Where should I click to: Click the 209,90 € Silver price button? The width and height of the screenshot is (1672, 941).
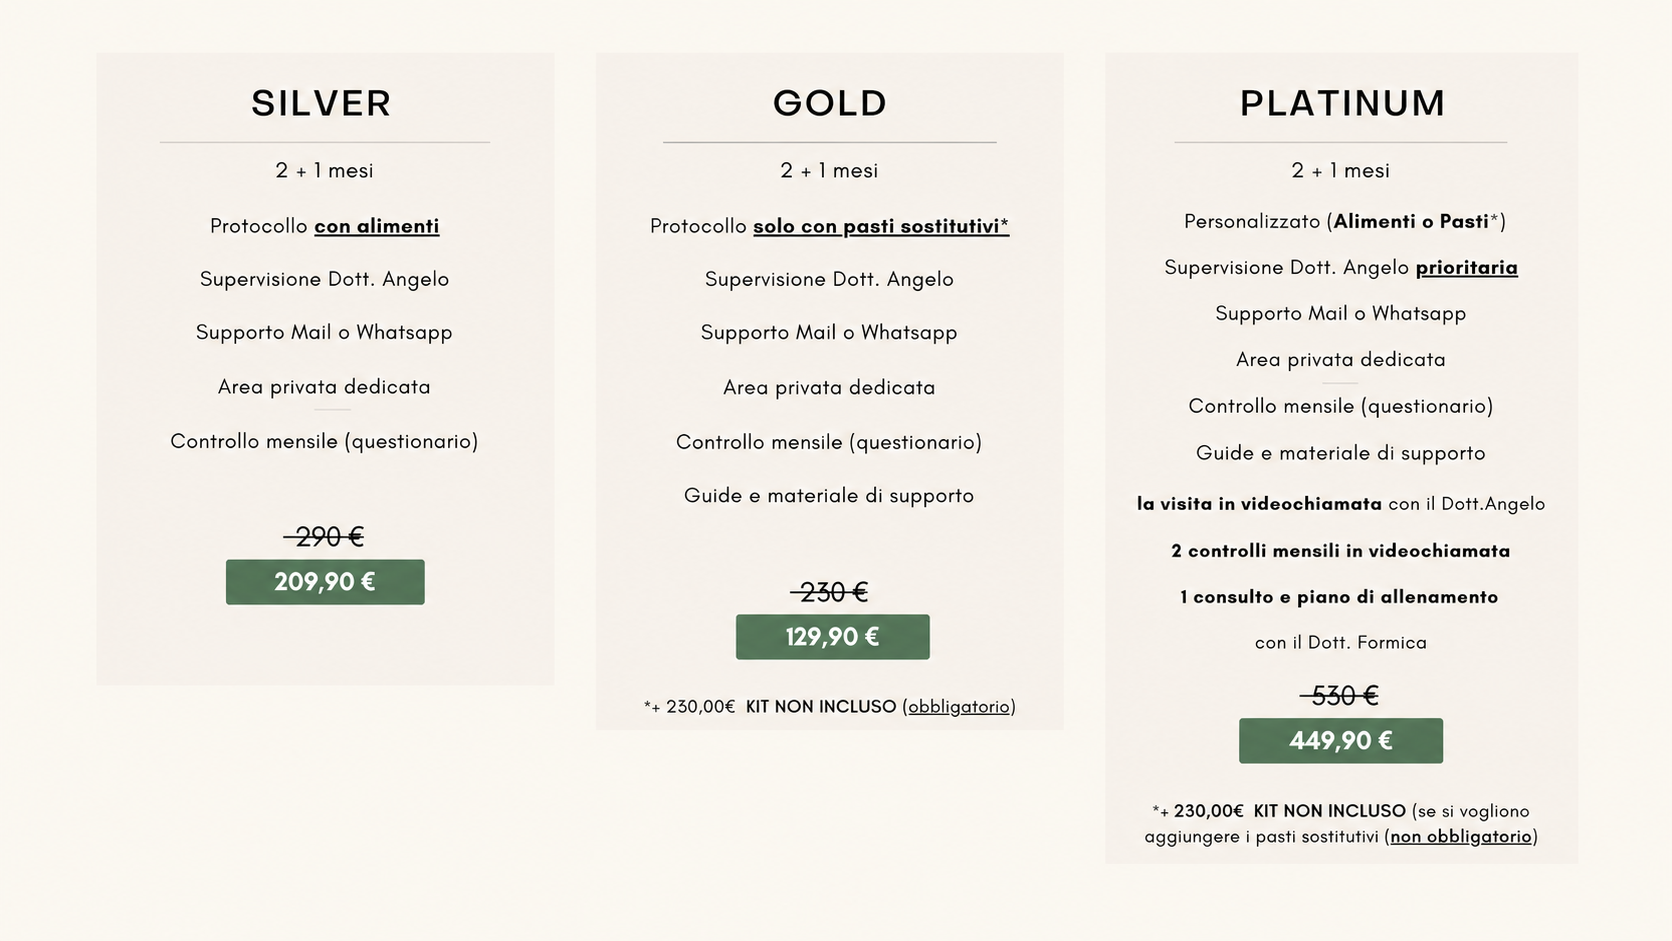pyautogui.click(x=325, y=582)
